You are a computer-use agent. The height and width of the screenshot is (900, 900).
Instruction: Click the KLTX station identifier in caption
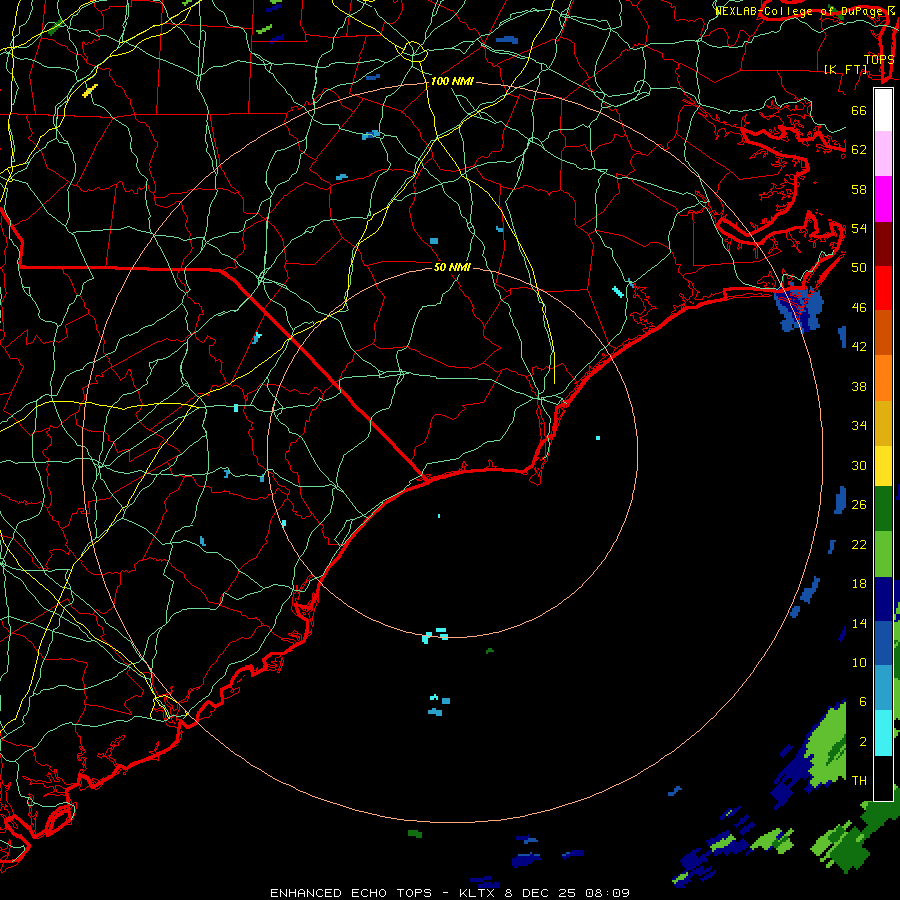tap(476, 893)
